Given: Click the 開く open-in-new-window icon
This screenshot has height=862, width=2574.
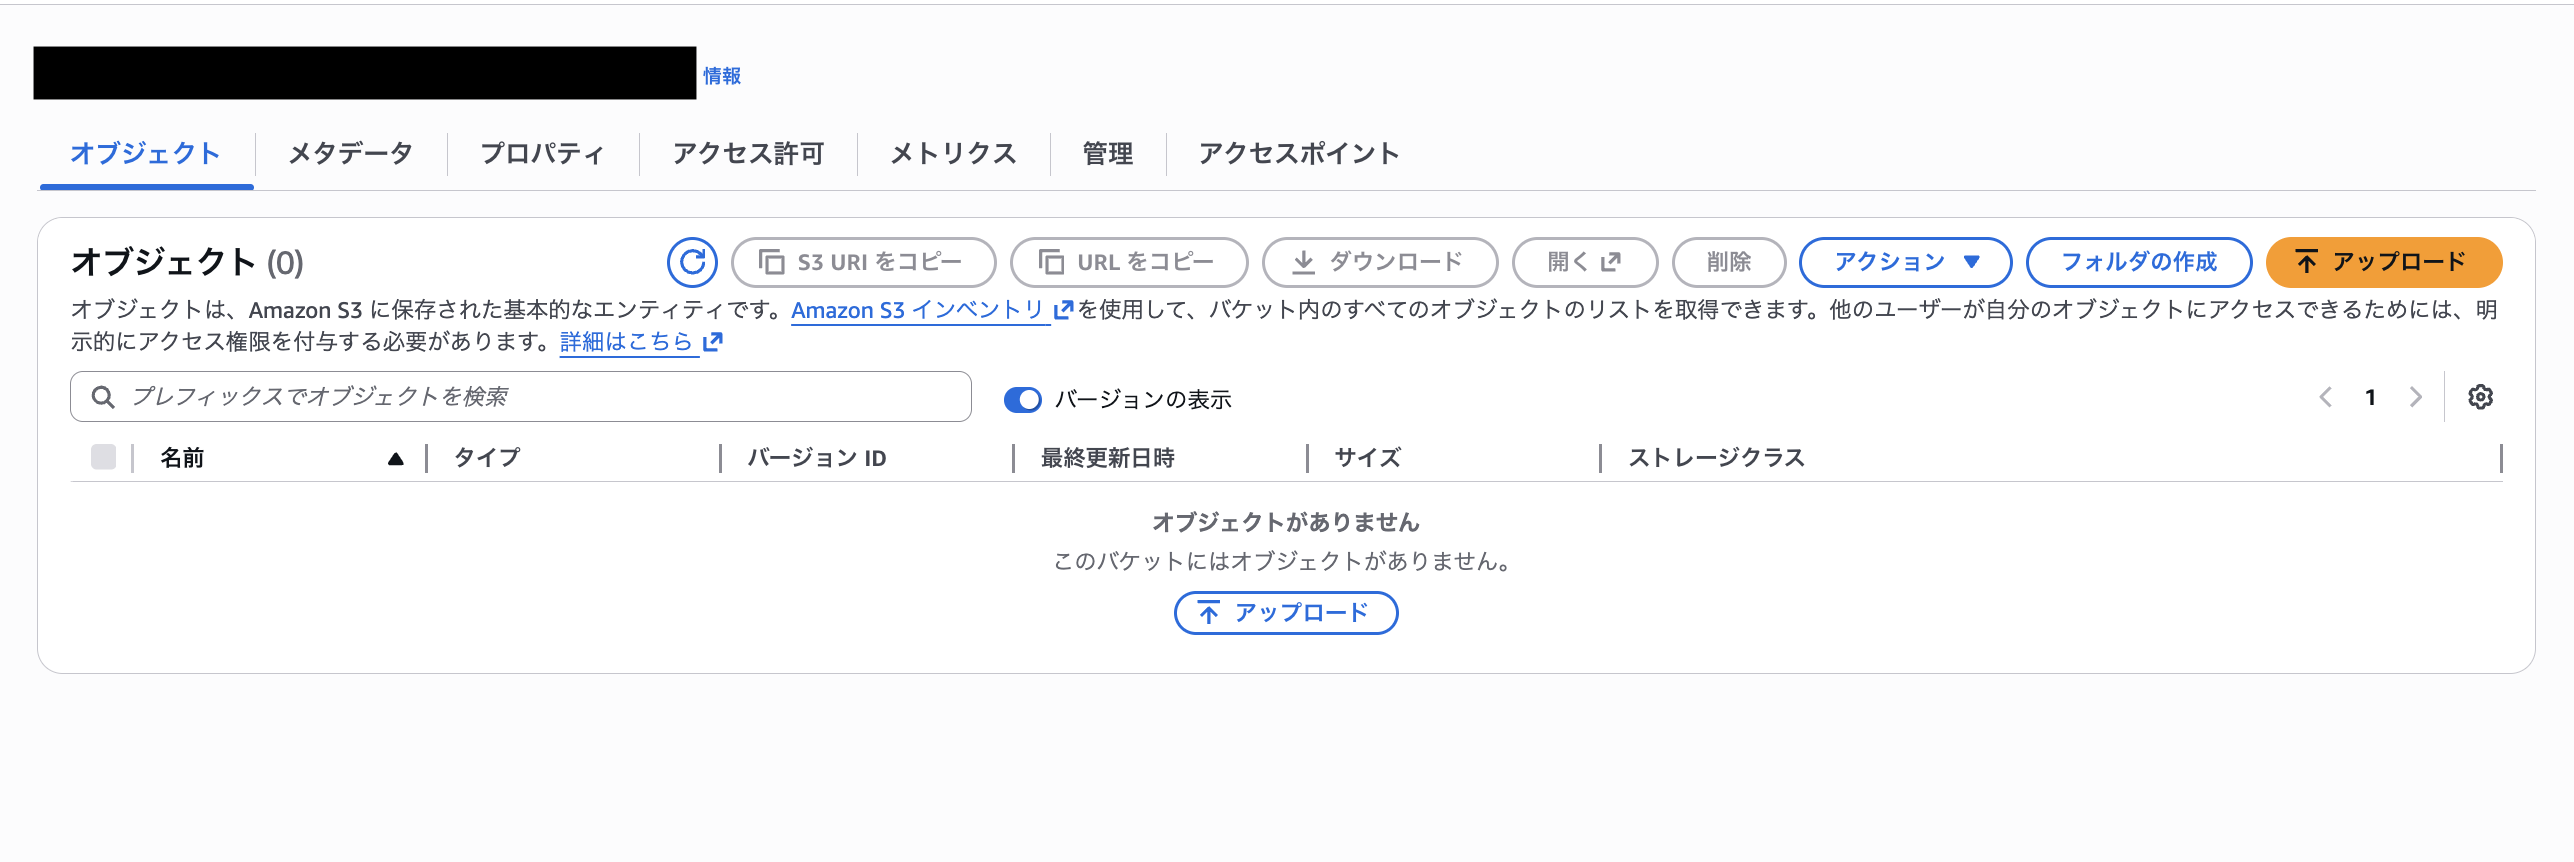Looking at the screenshot, I should click(1611, 261).
